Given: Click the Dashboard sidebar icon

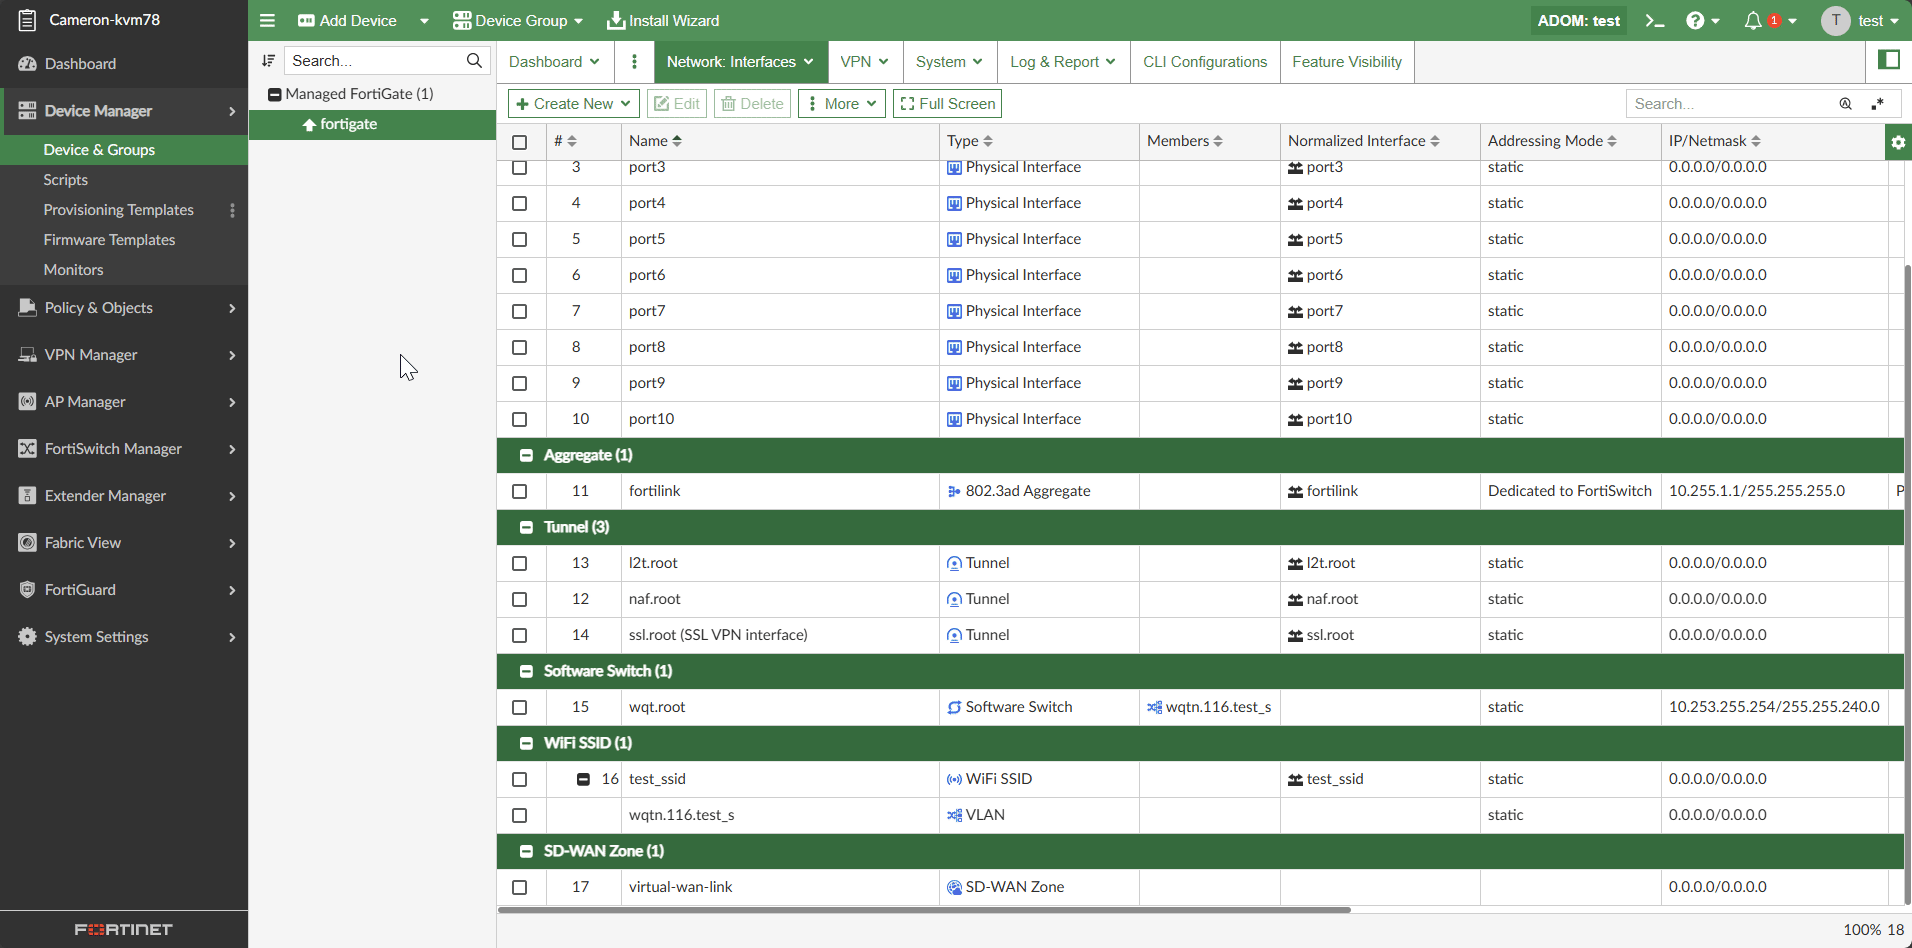Looking at the screenshot, I should (x=28, y=64).
